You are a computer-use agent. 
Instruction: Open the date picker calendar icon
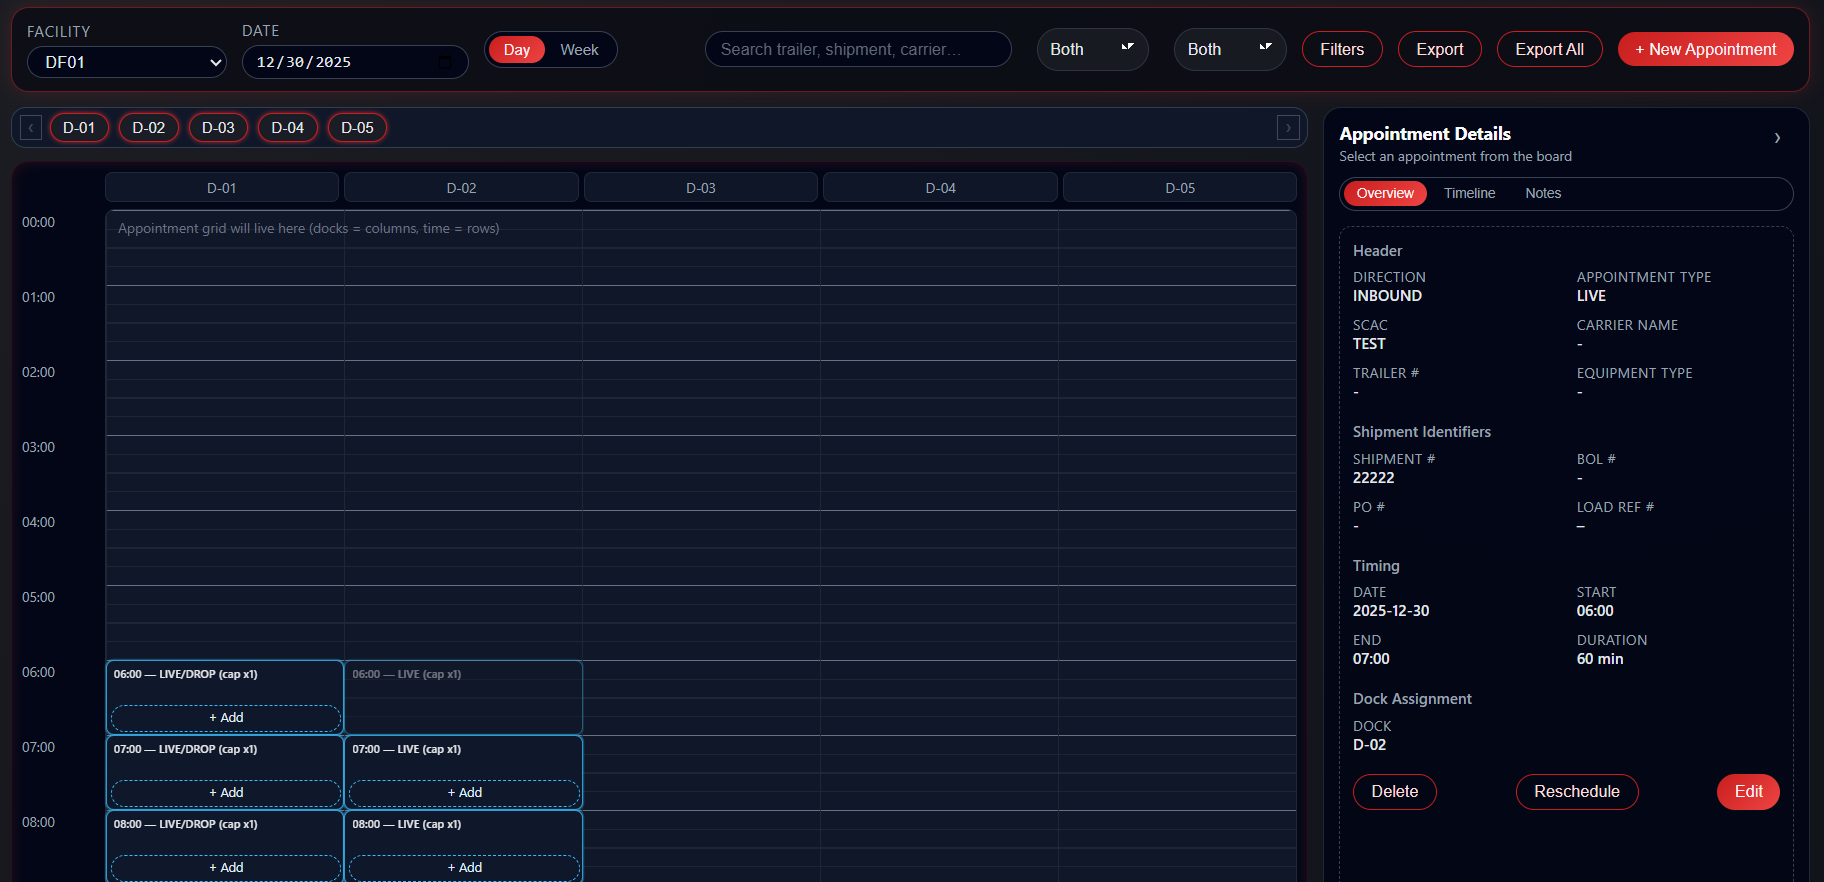point(445,62)
